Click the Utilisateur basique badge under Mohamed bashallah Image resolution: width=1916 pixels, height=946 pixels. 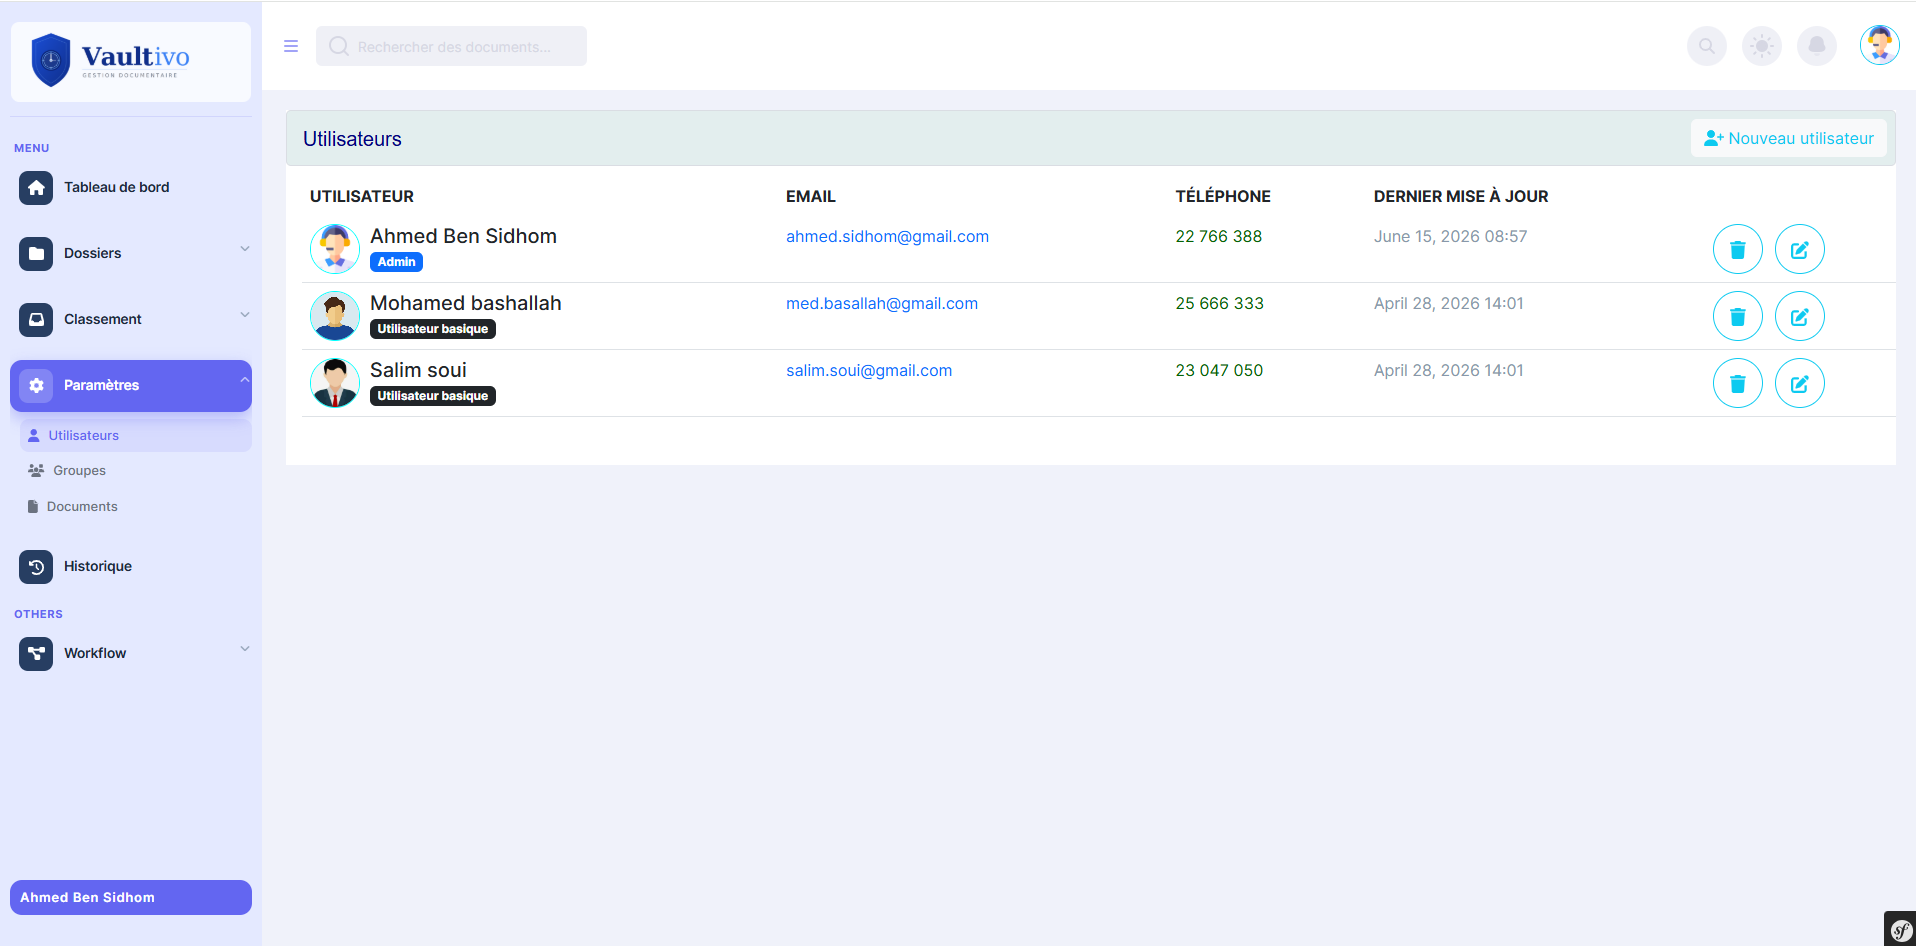(433, 329)
